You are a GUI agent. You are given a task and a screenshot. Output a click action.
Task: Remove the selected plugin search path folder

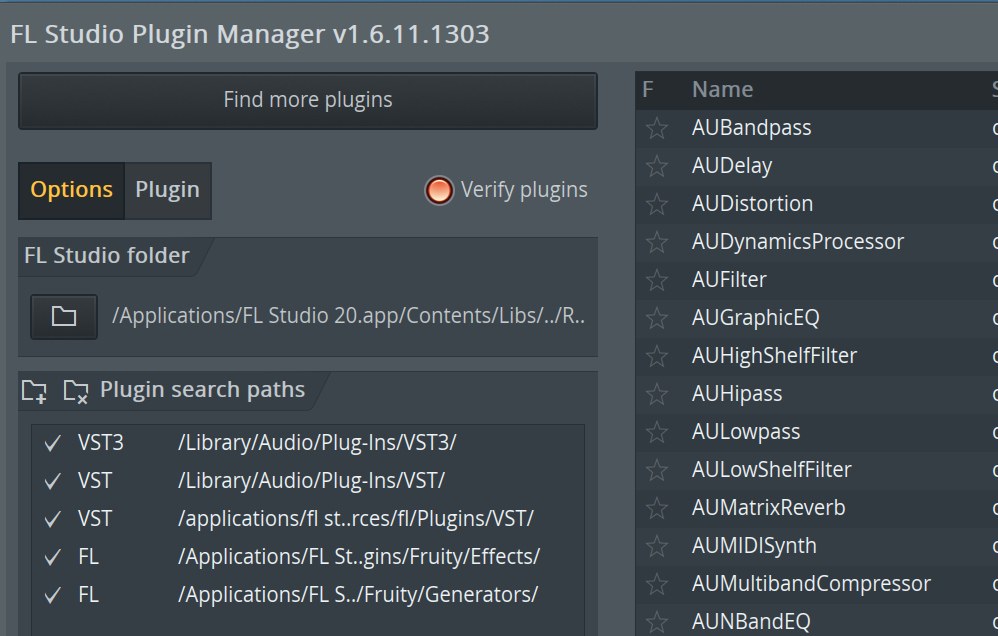pos(76,391)
